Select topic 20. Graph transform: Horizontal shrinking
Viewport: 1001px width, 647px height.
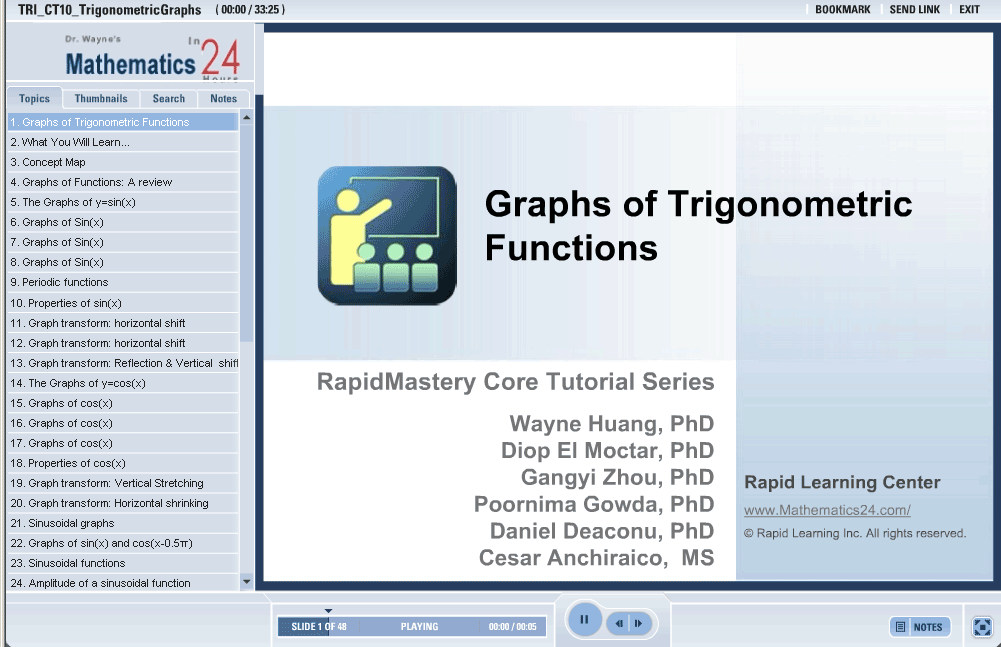point(123,503)
